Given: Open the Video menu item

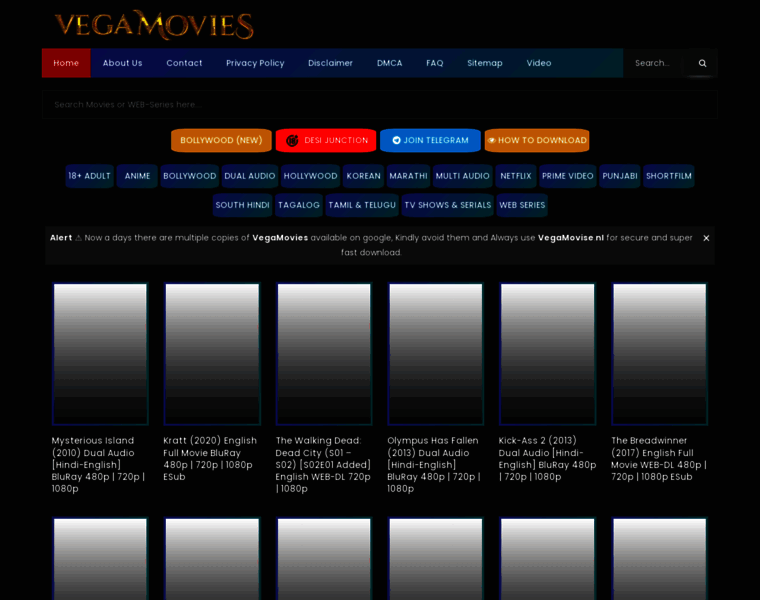Looking at the screenshot, I should [x=538, y=63].
